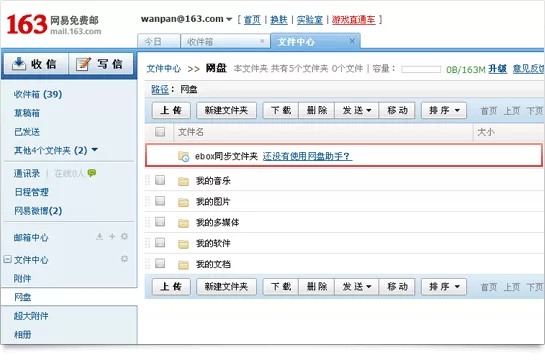Open 附件 under 文件中心

[x=23, y=278]
